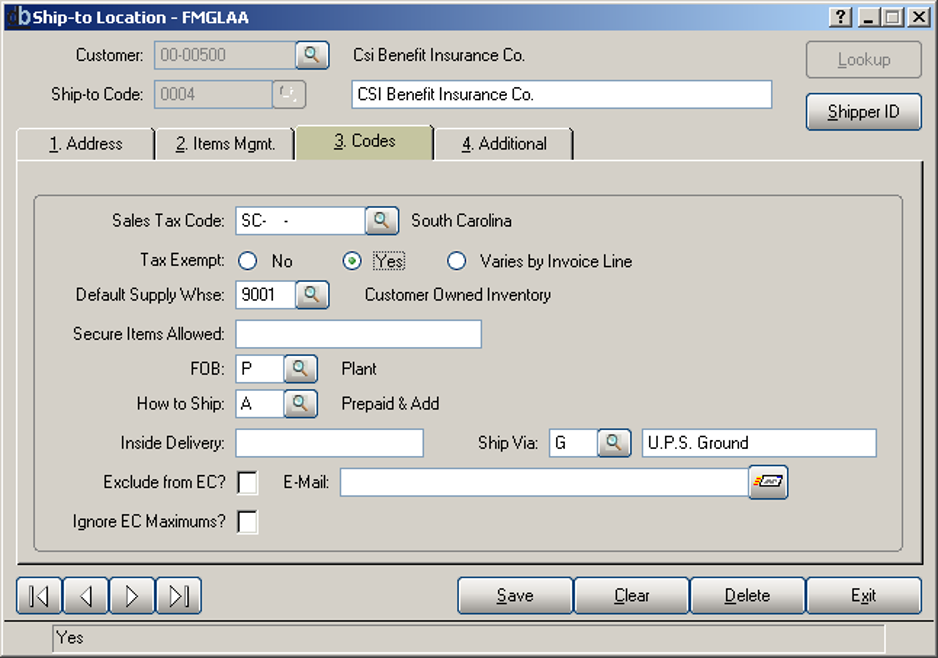Click the Ship-to Code lookup icon
This screenshot has width=938, height=658.
(289, 95)
